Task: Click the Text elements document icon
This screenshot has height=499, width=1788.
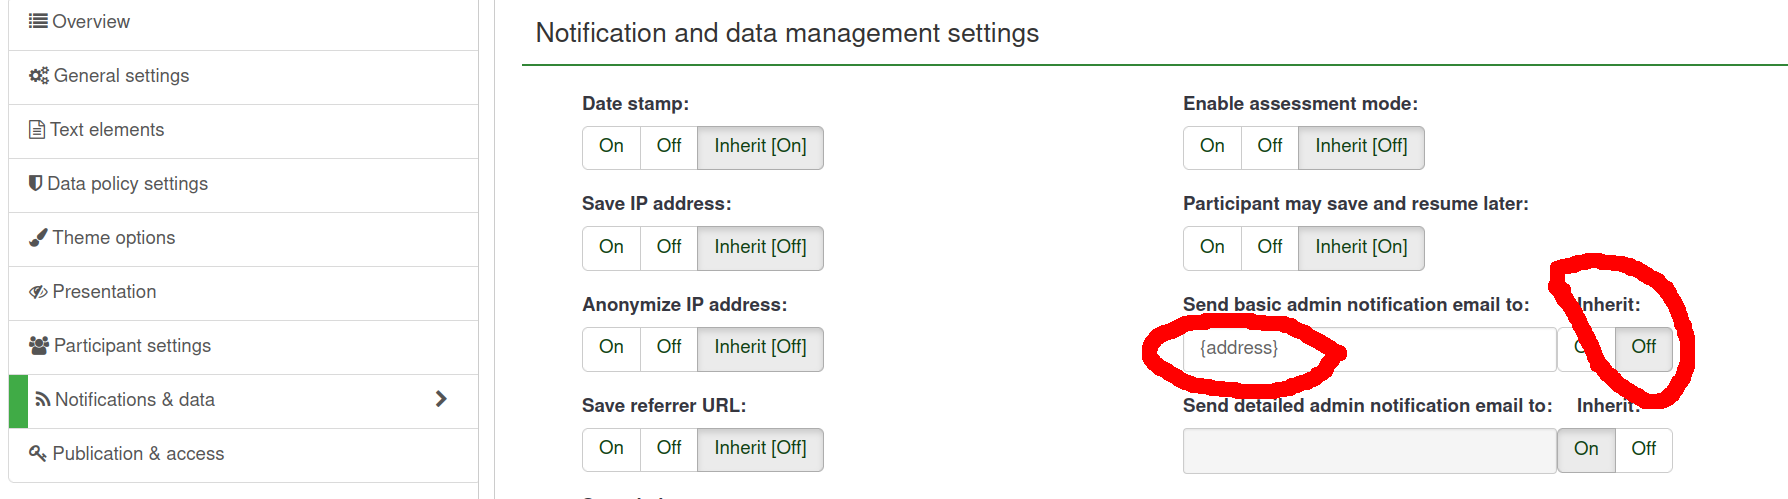Action: 37,130
